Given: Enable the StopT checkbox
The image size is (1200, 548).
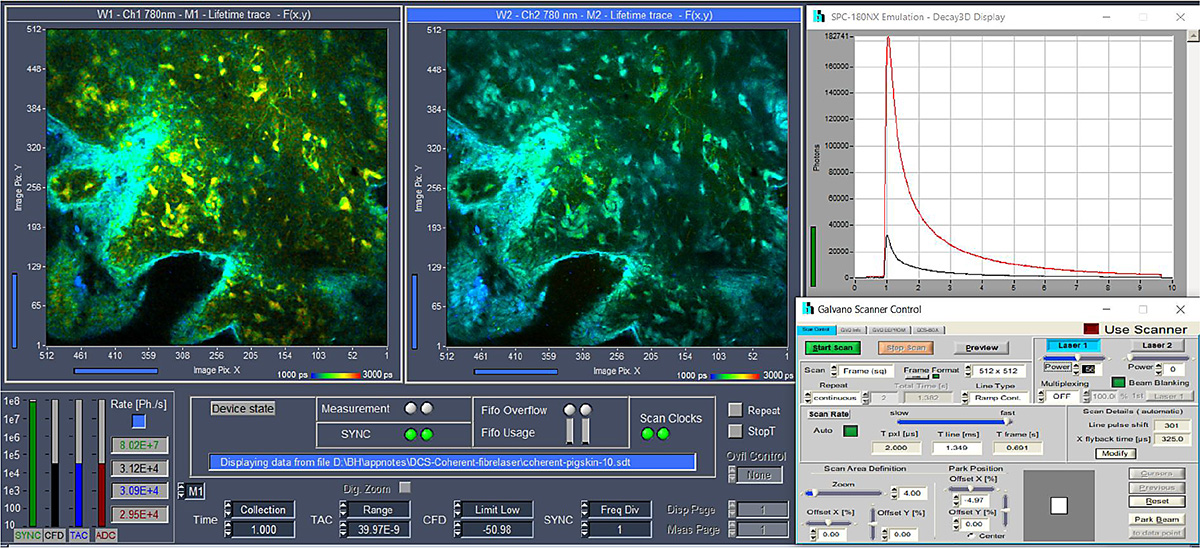Looking at the screenshot, I should 735,433.
